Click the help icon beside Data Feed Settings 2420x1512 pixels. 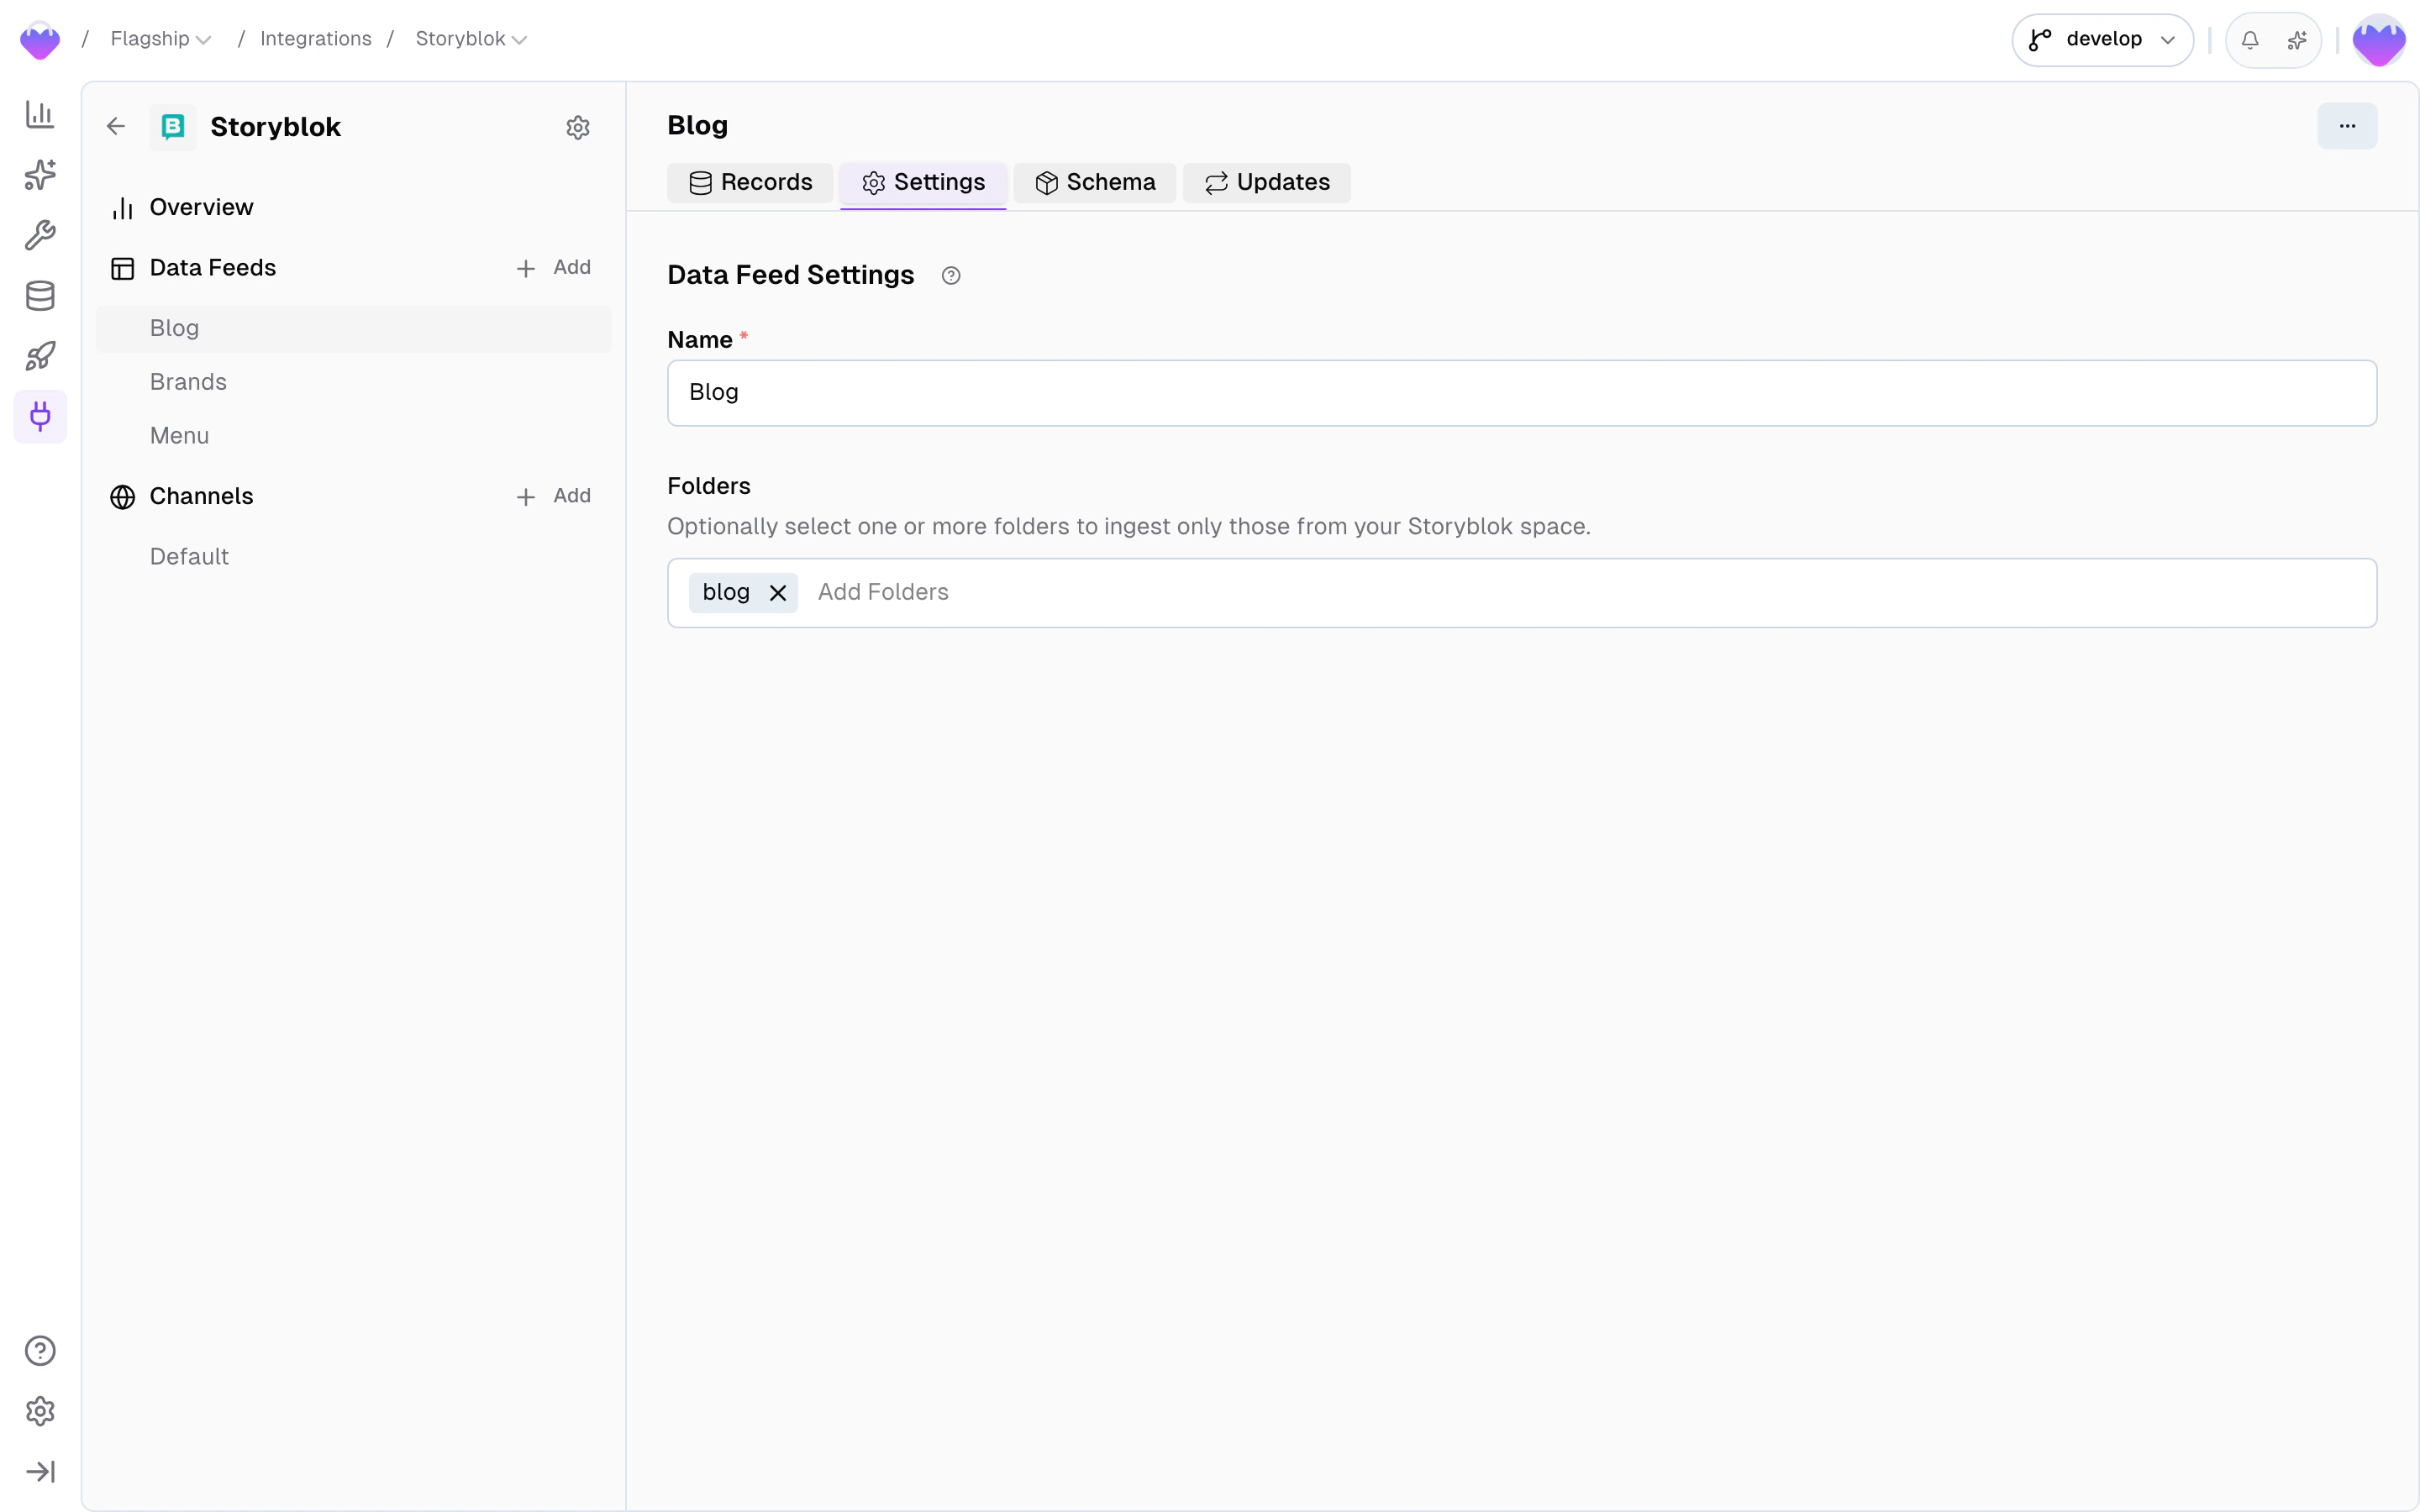pyautogui.click(x=951, y=276)
